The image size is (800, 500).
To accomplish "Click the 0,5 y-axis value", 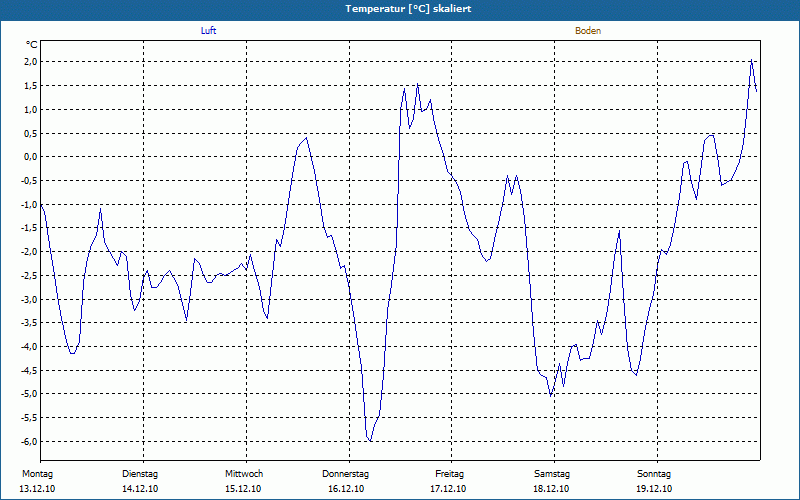I will coord(31,133).
